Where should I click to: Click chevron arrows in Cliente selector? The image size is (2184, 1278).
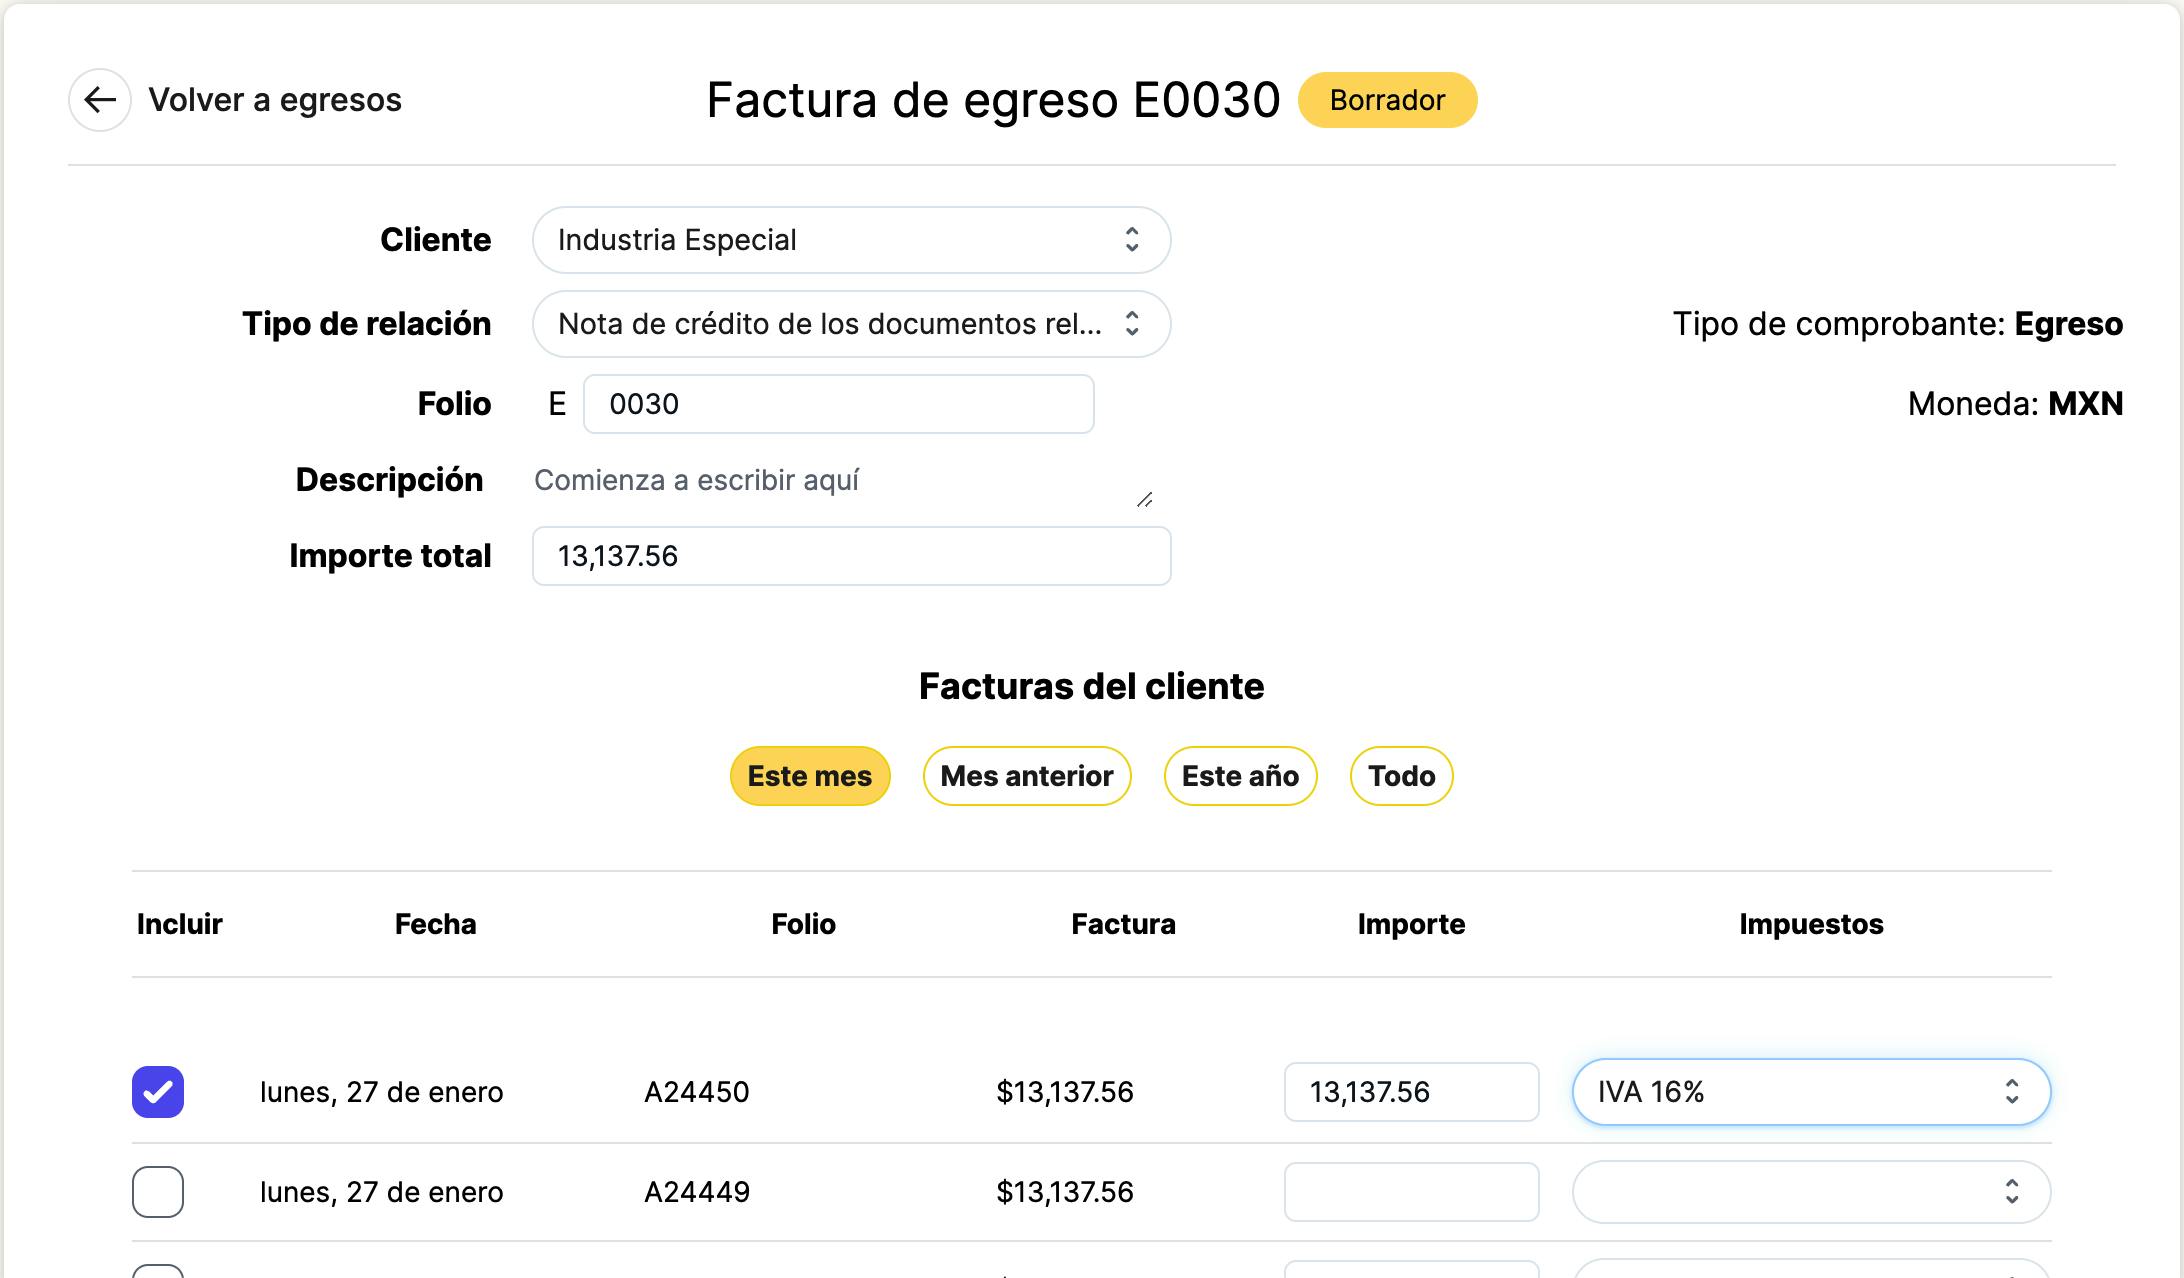click(1131, 240)
